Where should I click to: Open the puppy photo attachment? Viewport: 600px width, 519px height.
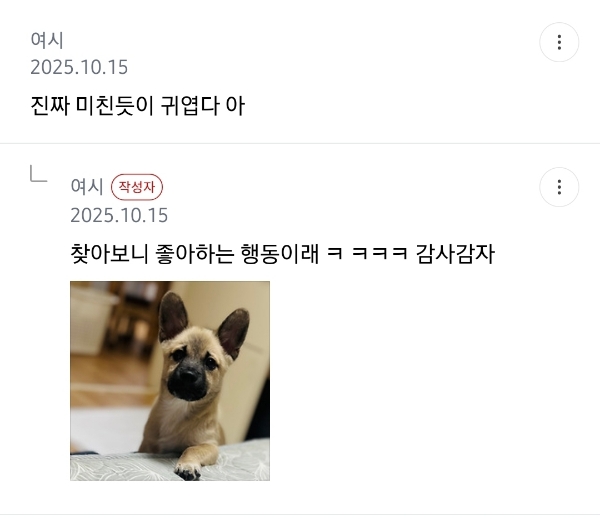point(170,381)
